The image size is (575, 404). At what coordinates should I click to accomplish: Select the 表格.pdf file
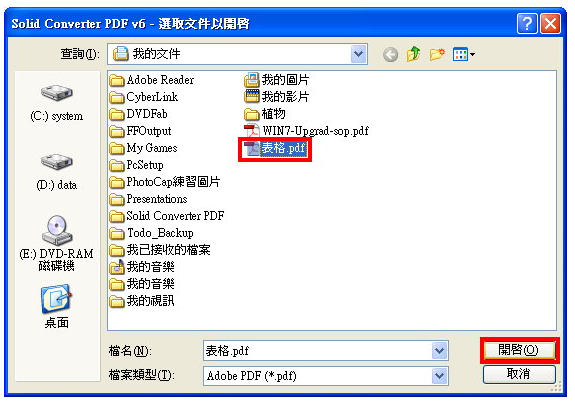(x=275, y=148)
